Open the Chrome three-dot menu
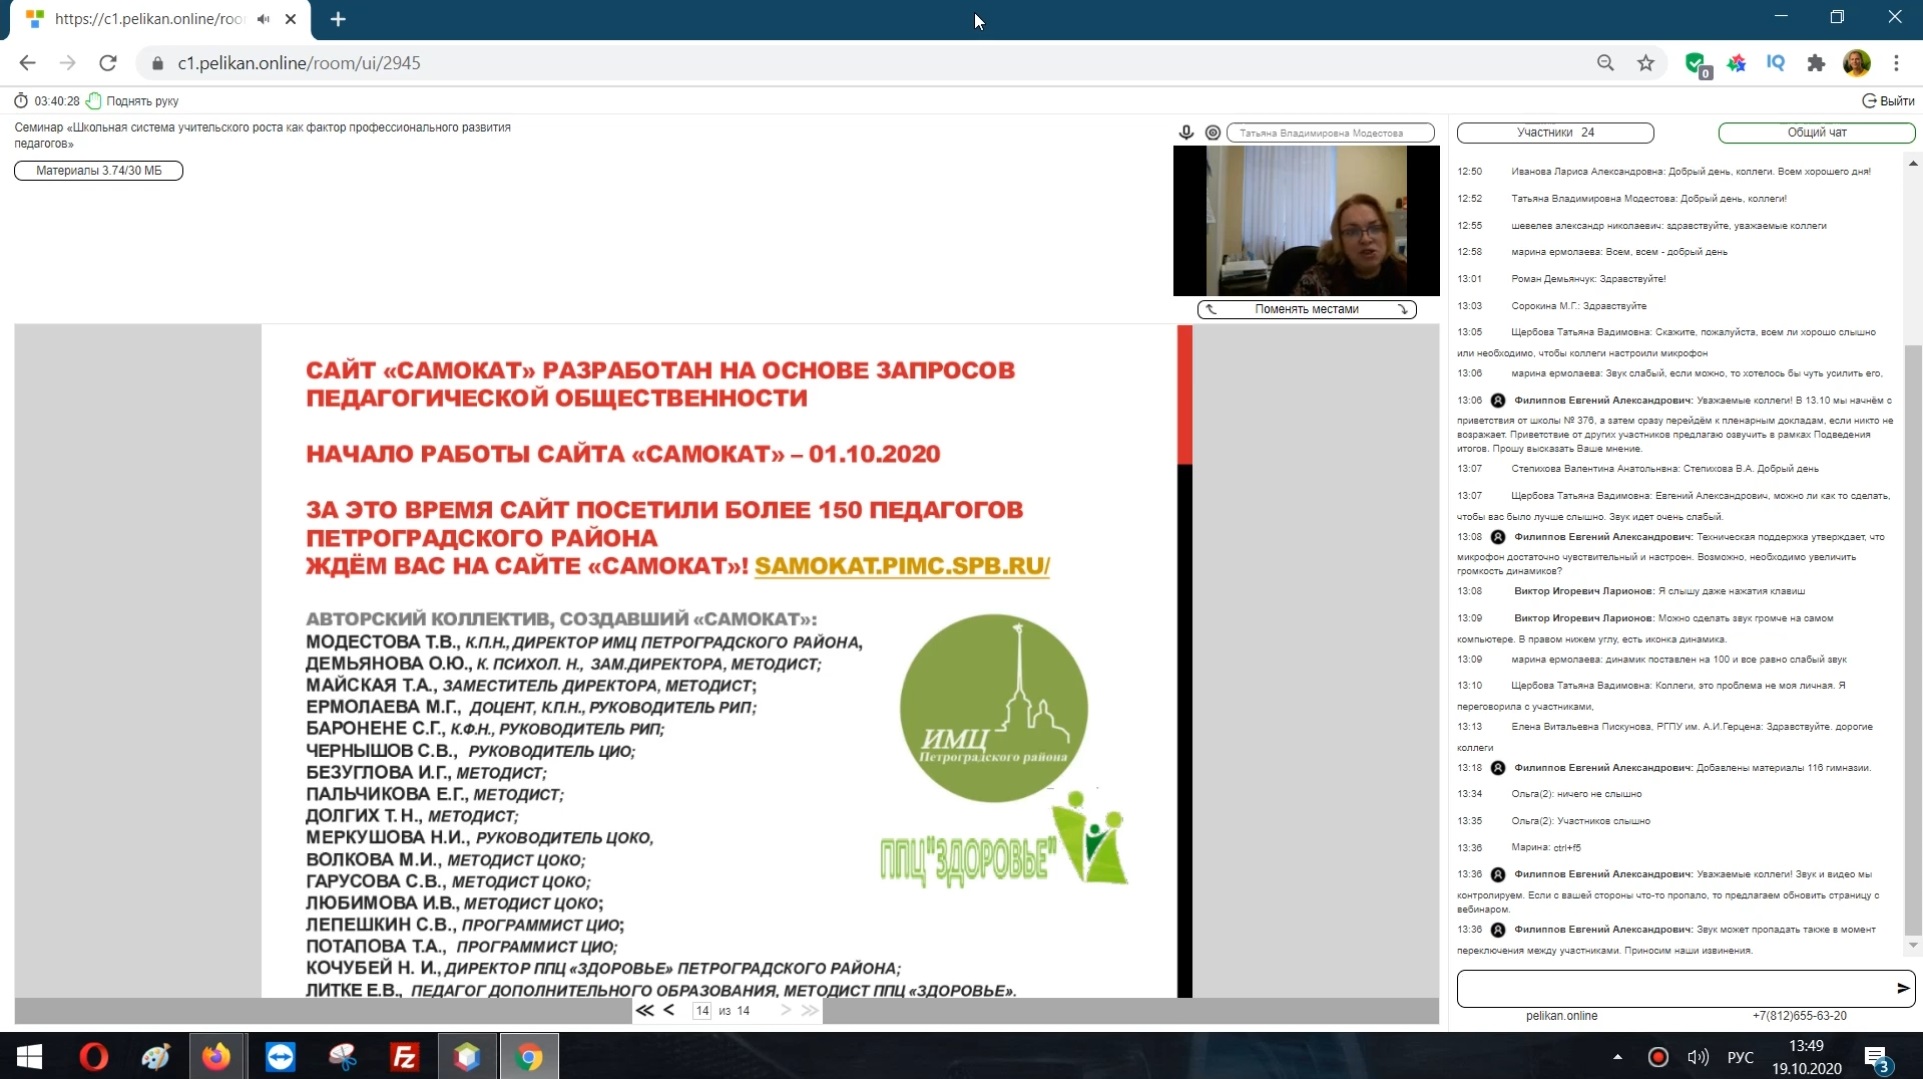Viewport: 1923px width, 1079px height. pyautogui.click(x=1896, y=63)
